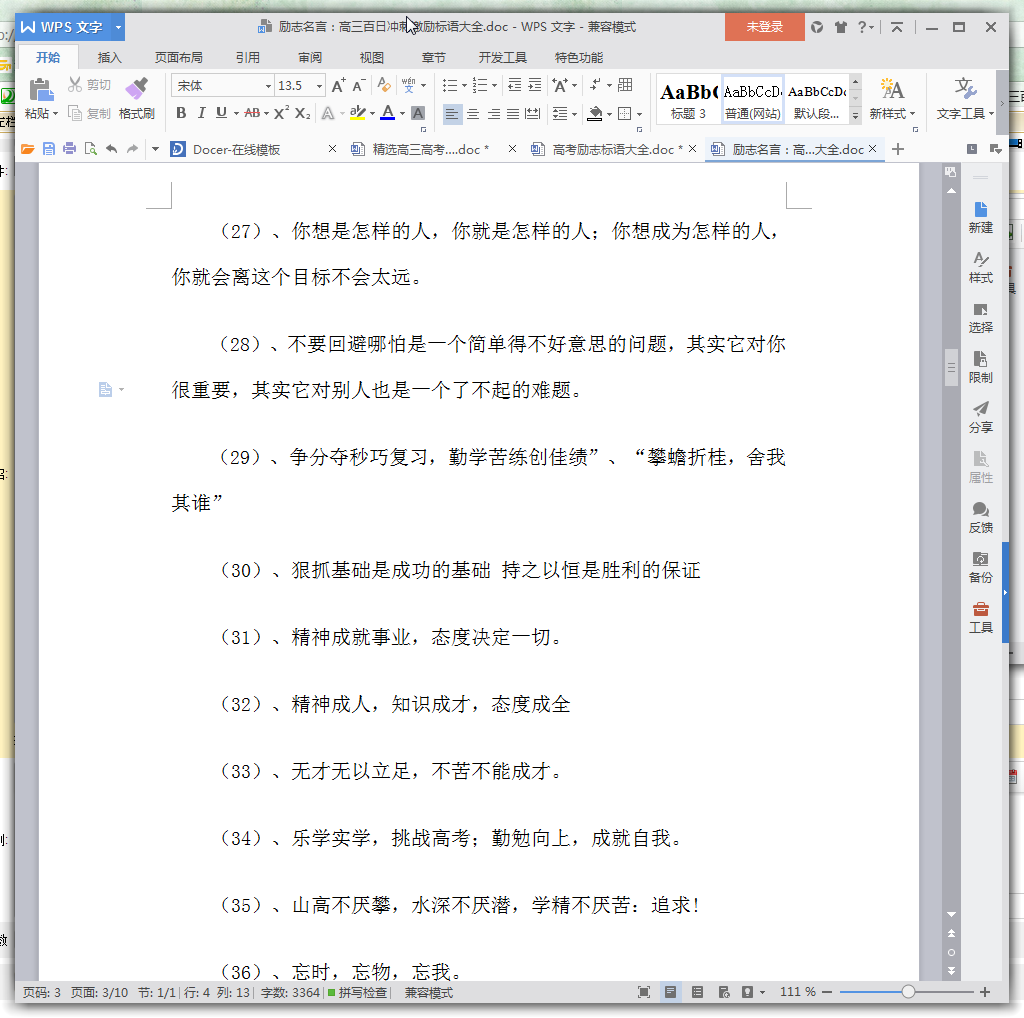Toggle align left paragraph button

[x=451, y=114]
